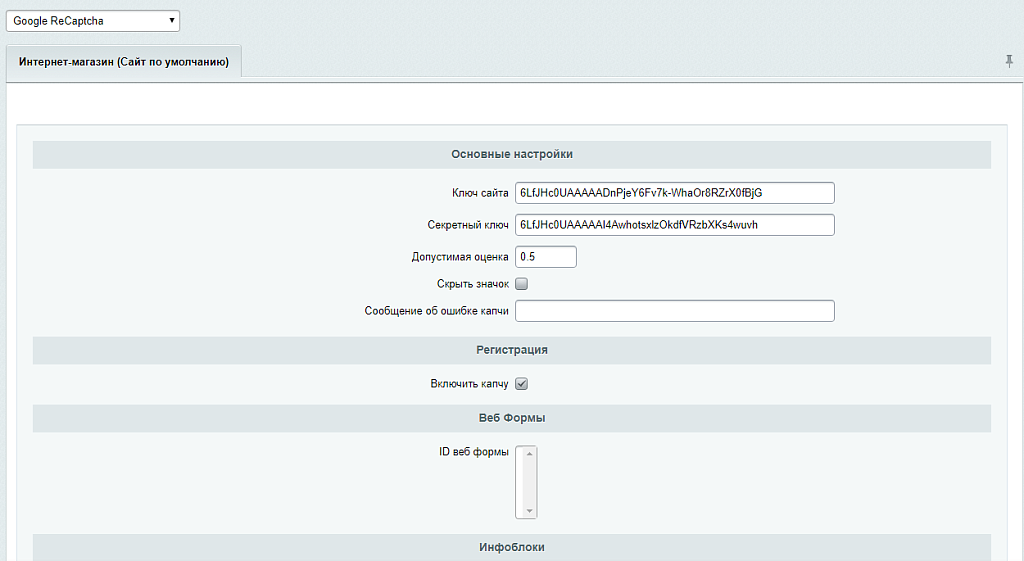Click the Инфоблоки section header

(511, 548)
